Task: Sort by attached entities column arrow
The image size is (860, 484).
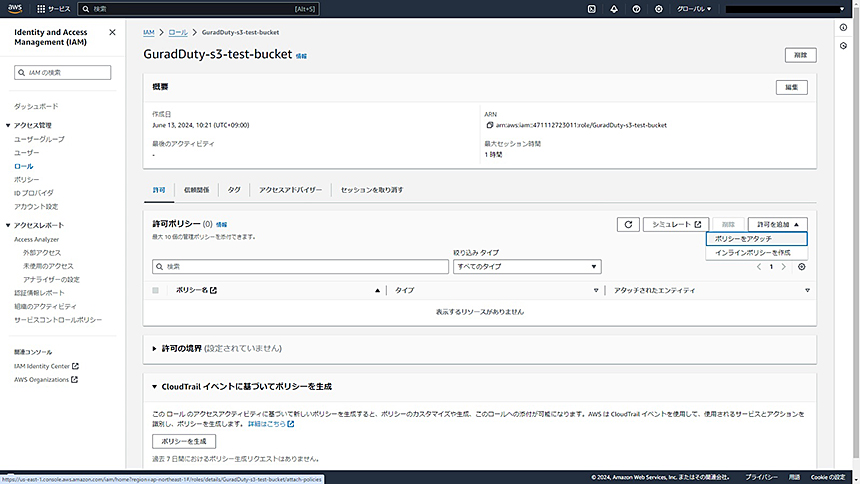Action: click(x=807, y=290)
